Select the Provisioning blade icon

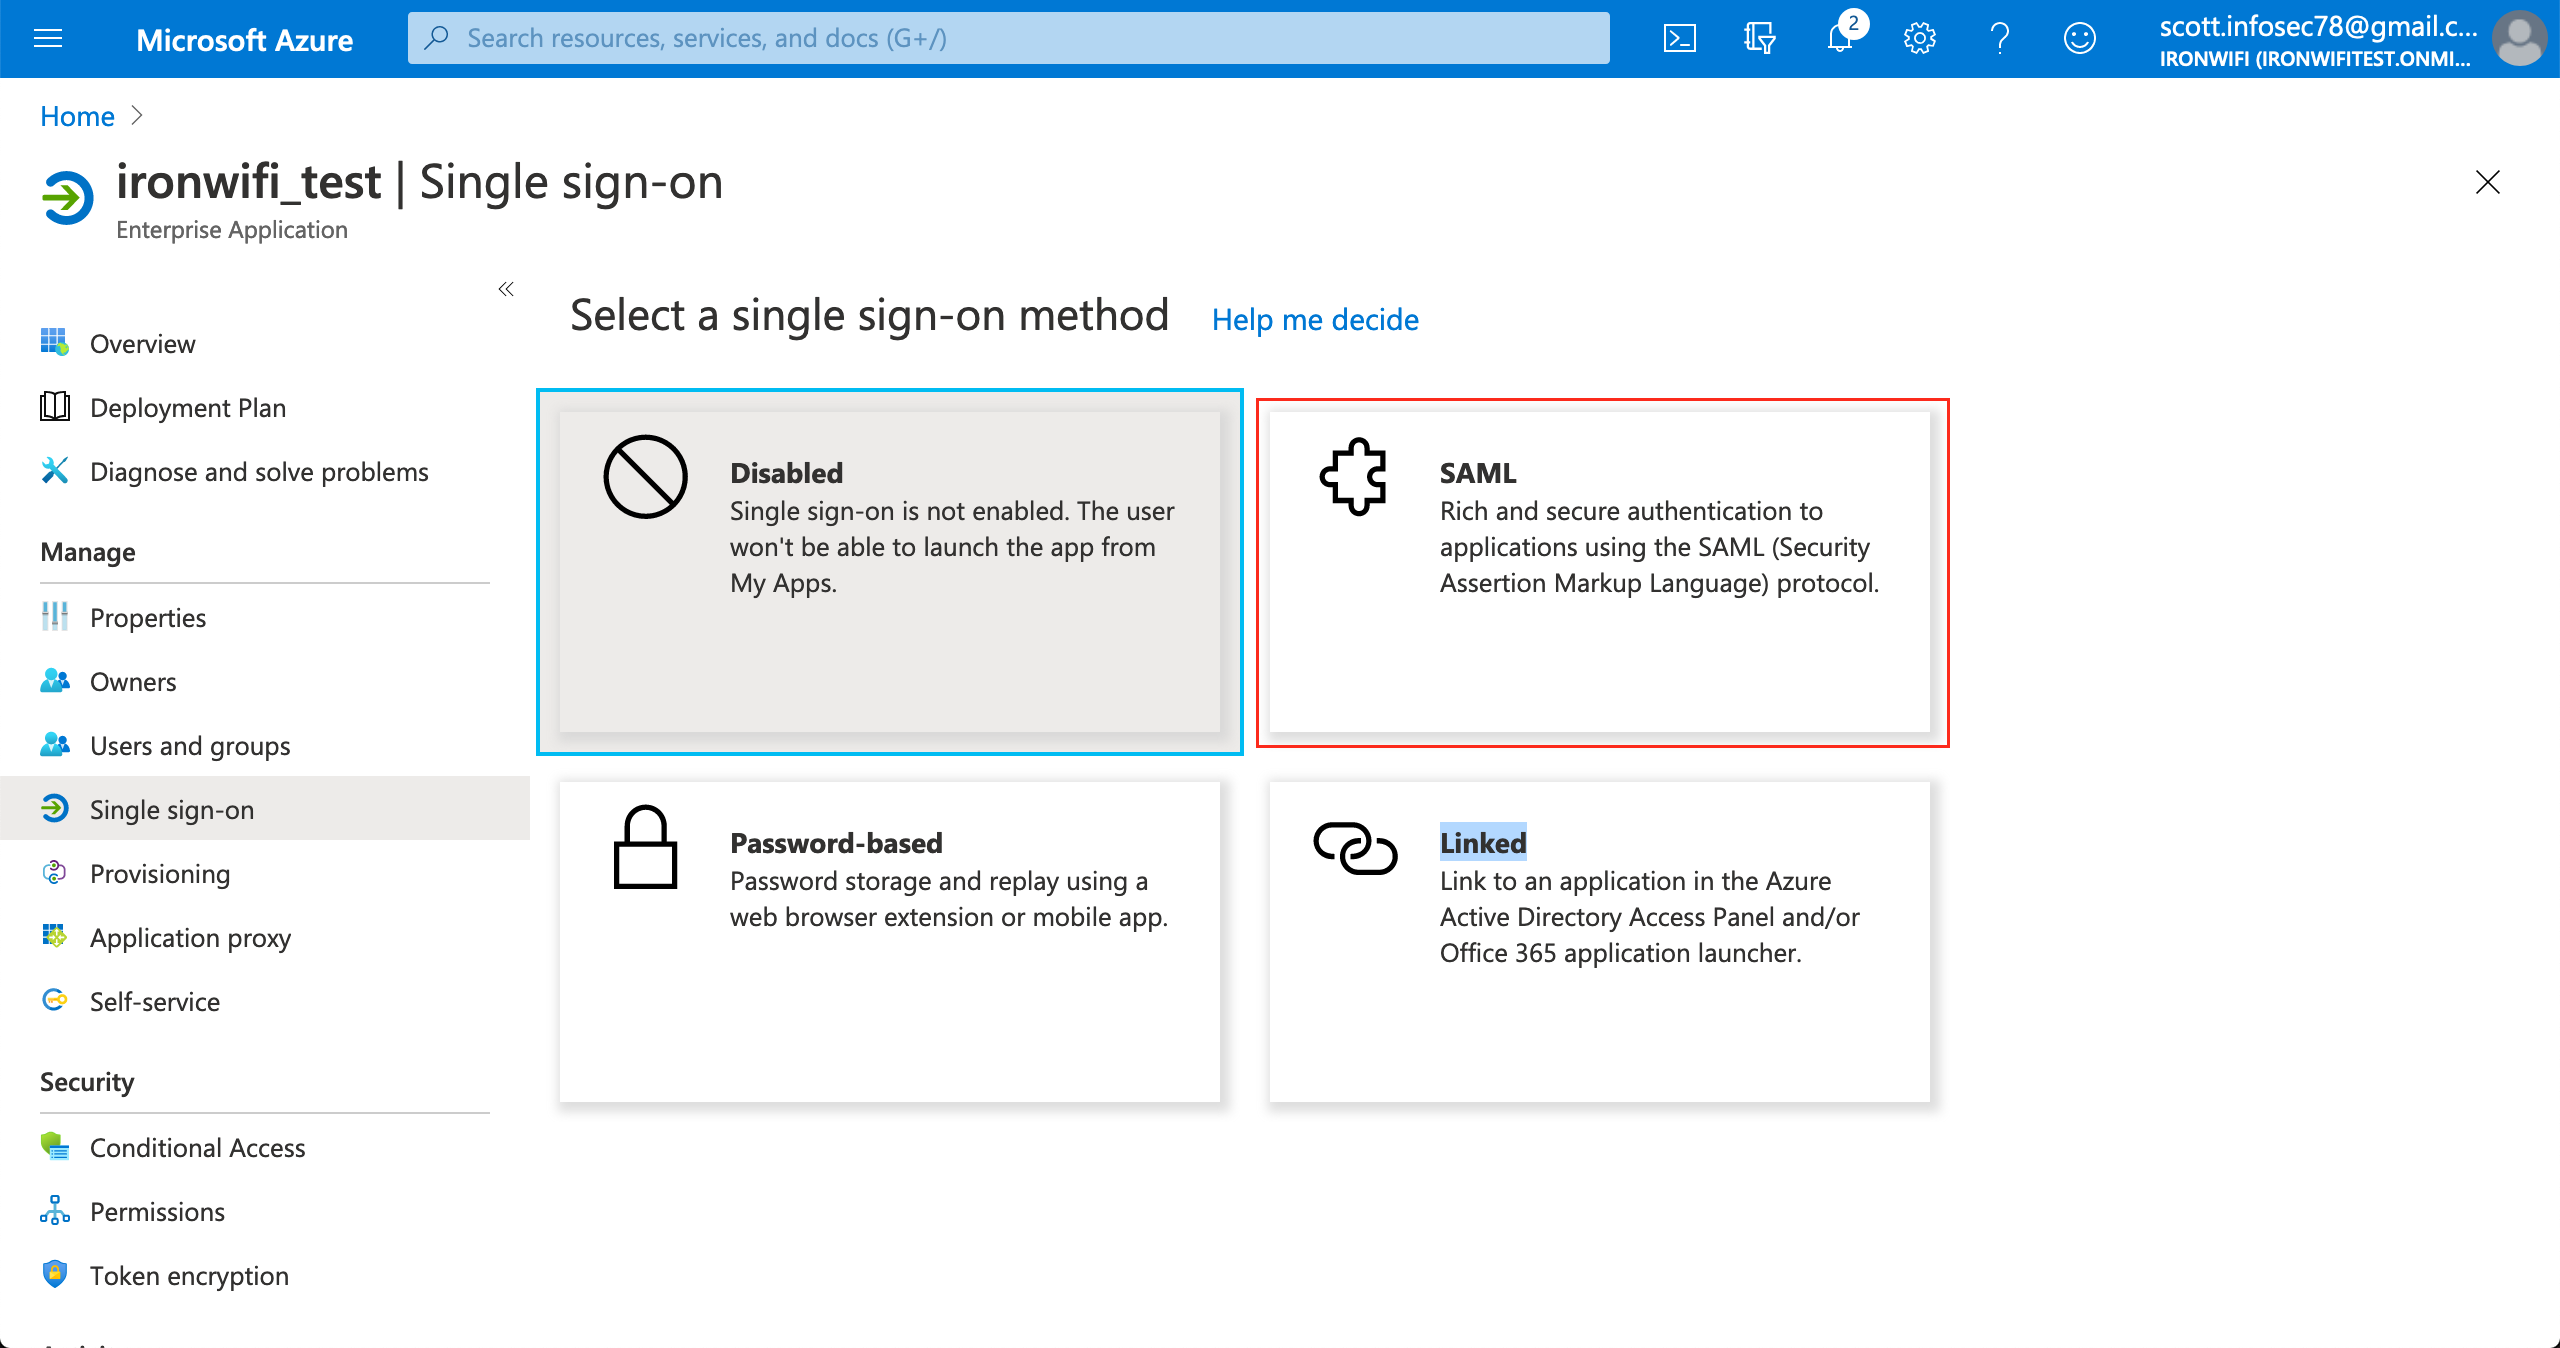(55, 873)
